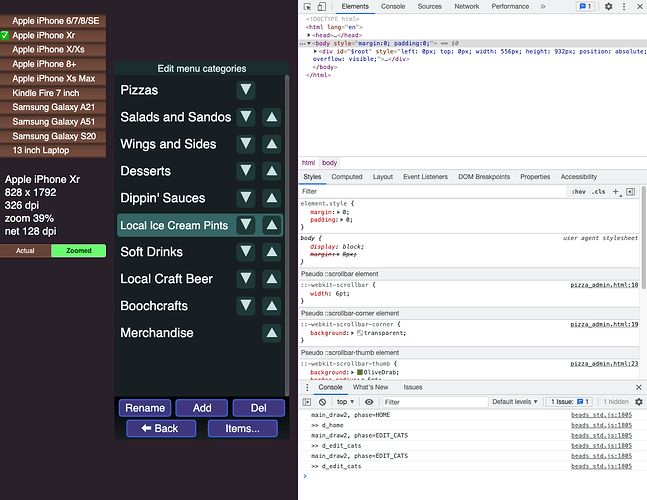
Task: Clear the console log
Action: tap(322, 402)
